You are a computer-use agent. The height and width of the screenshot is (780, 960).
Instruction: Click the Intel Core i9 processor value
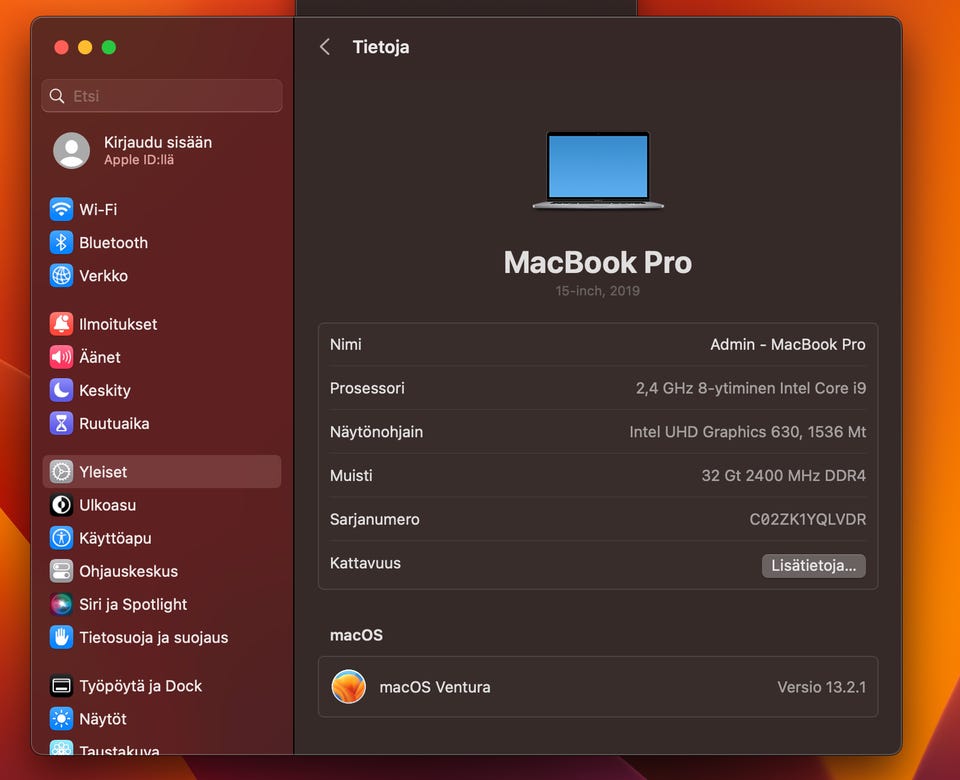[x=751, y=388]
